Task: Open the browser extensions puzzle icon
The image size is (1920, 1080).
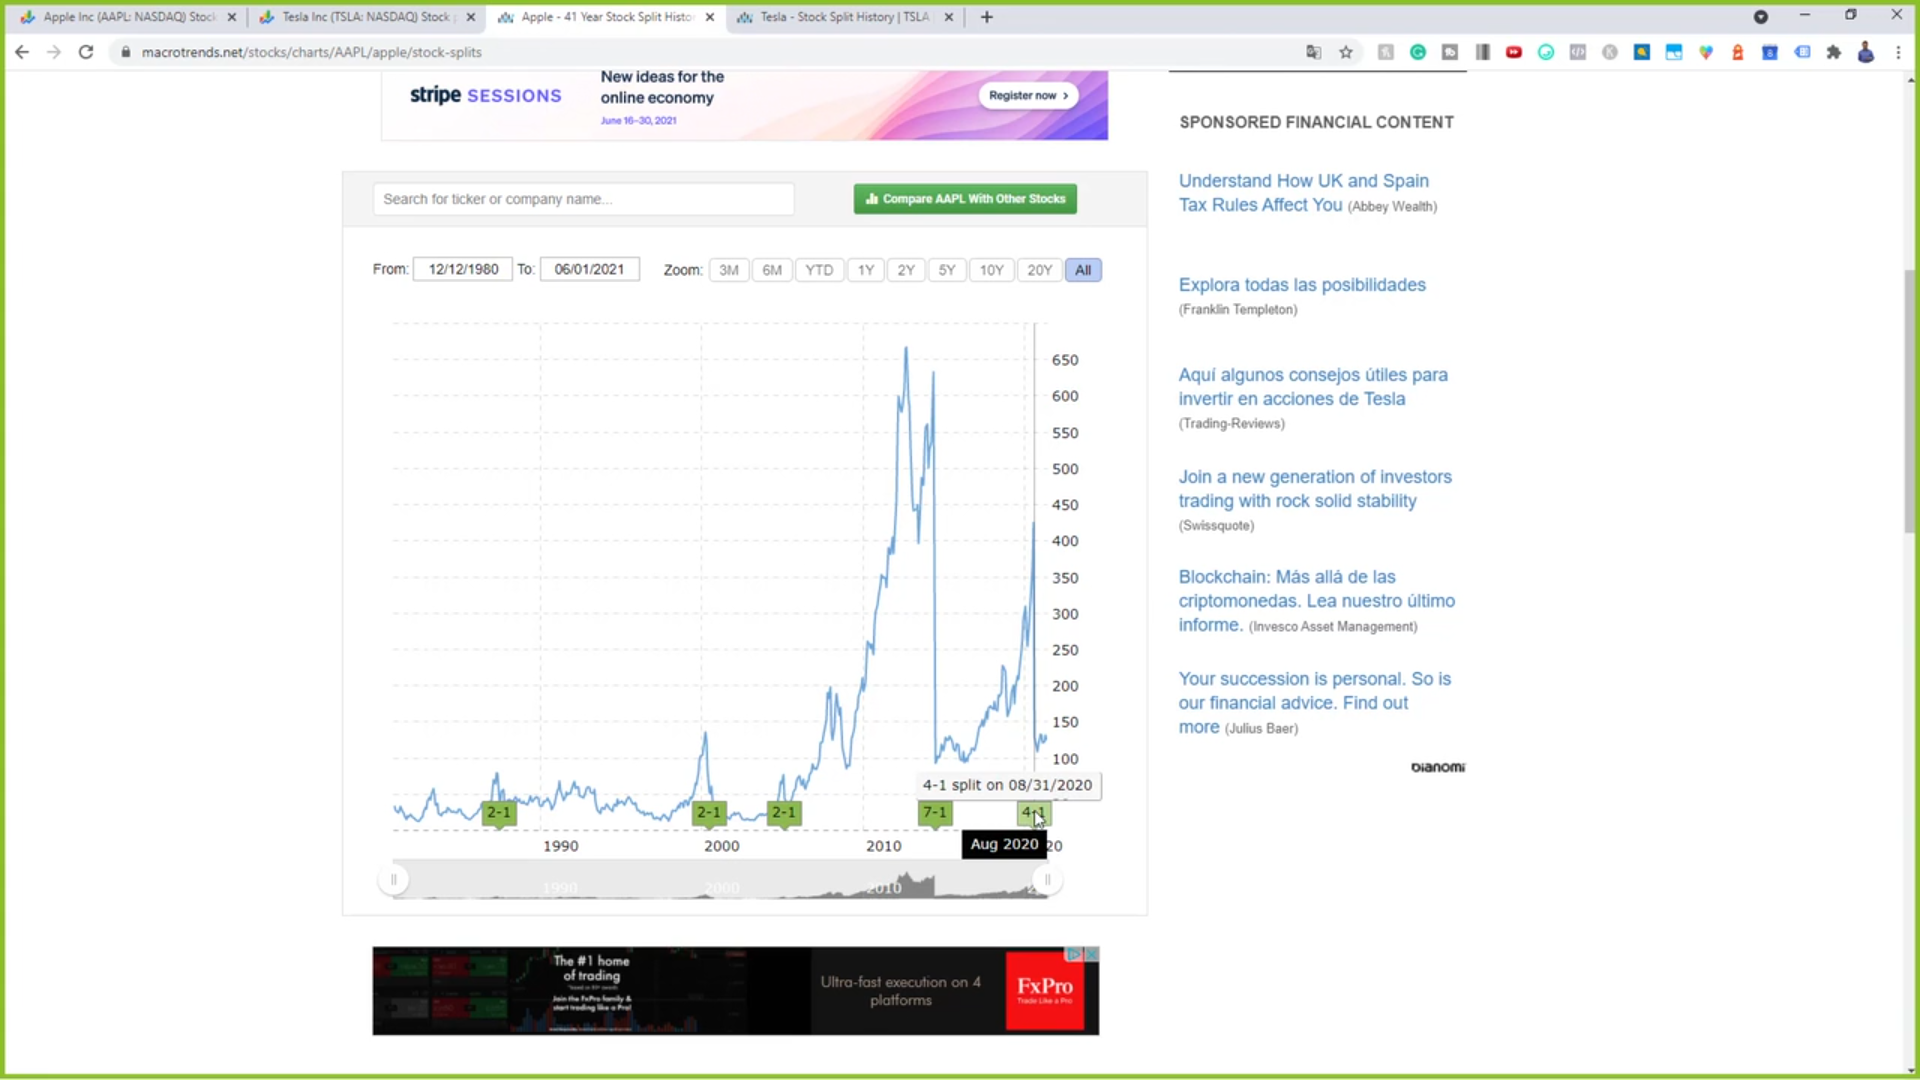Action: [x=1833, y=52]
